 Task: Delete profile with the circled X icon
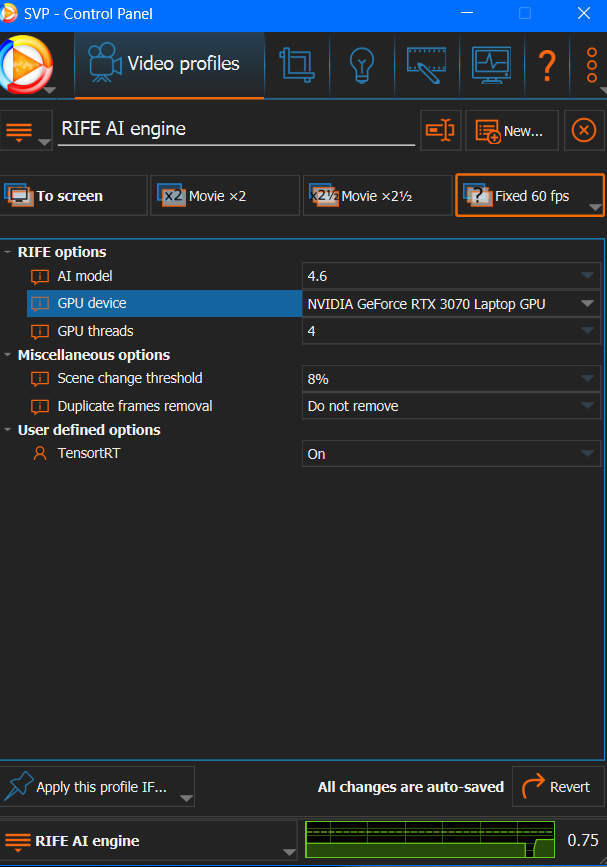583,130
